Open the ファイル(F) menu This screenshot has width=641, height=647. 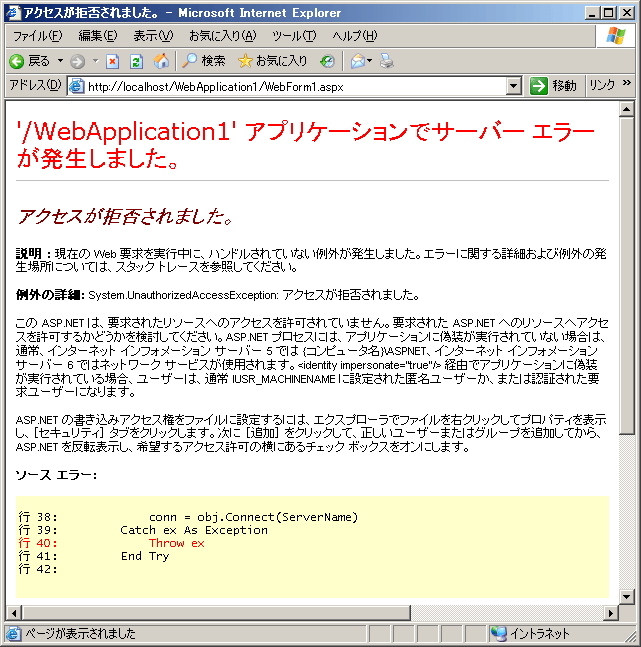tap(38, 36)
